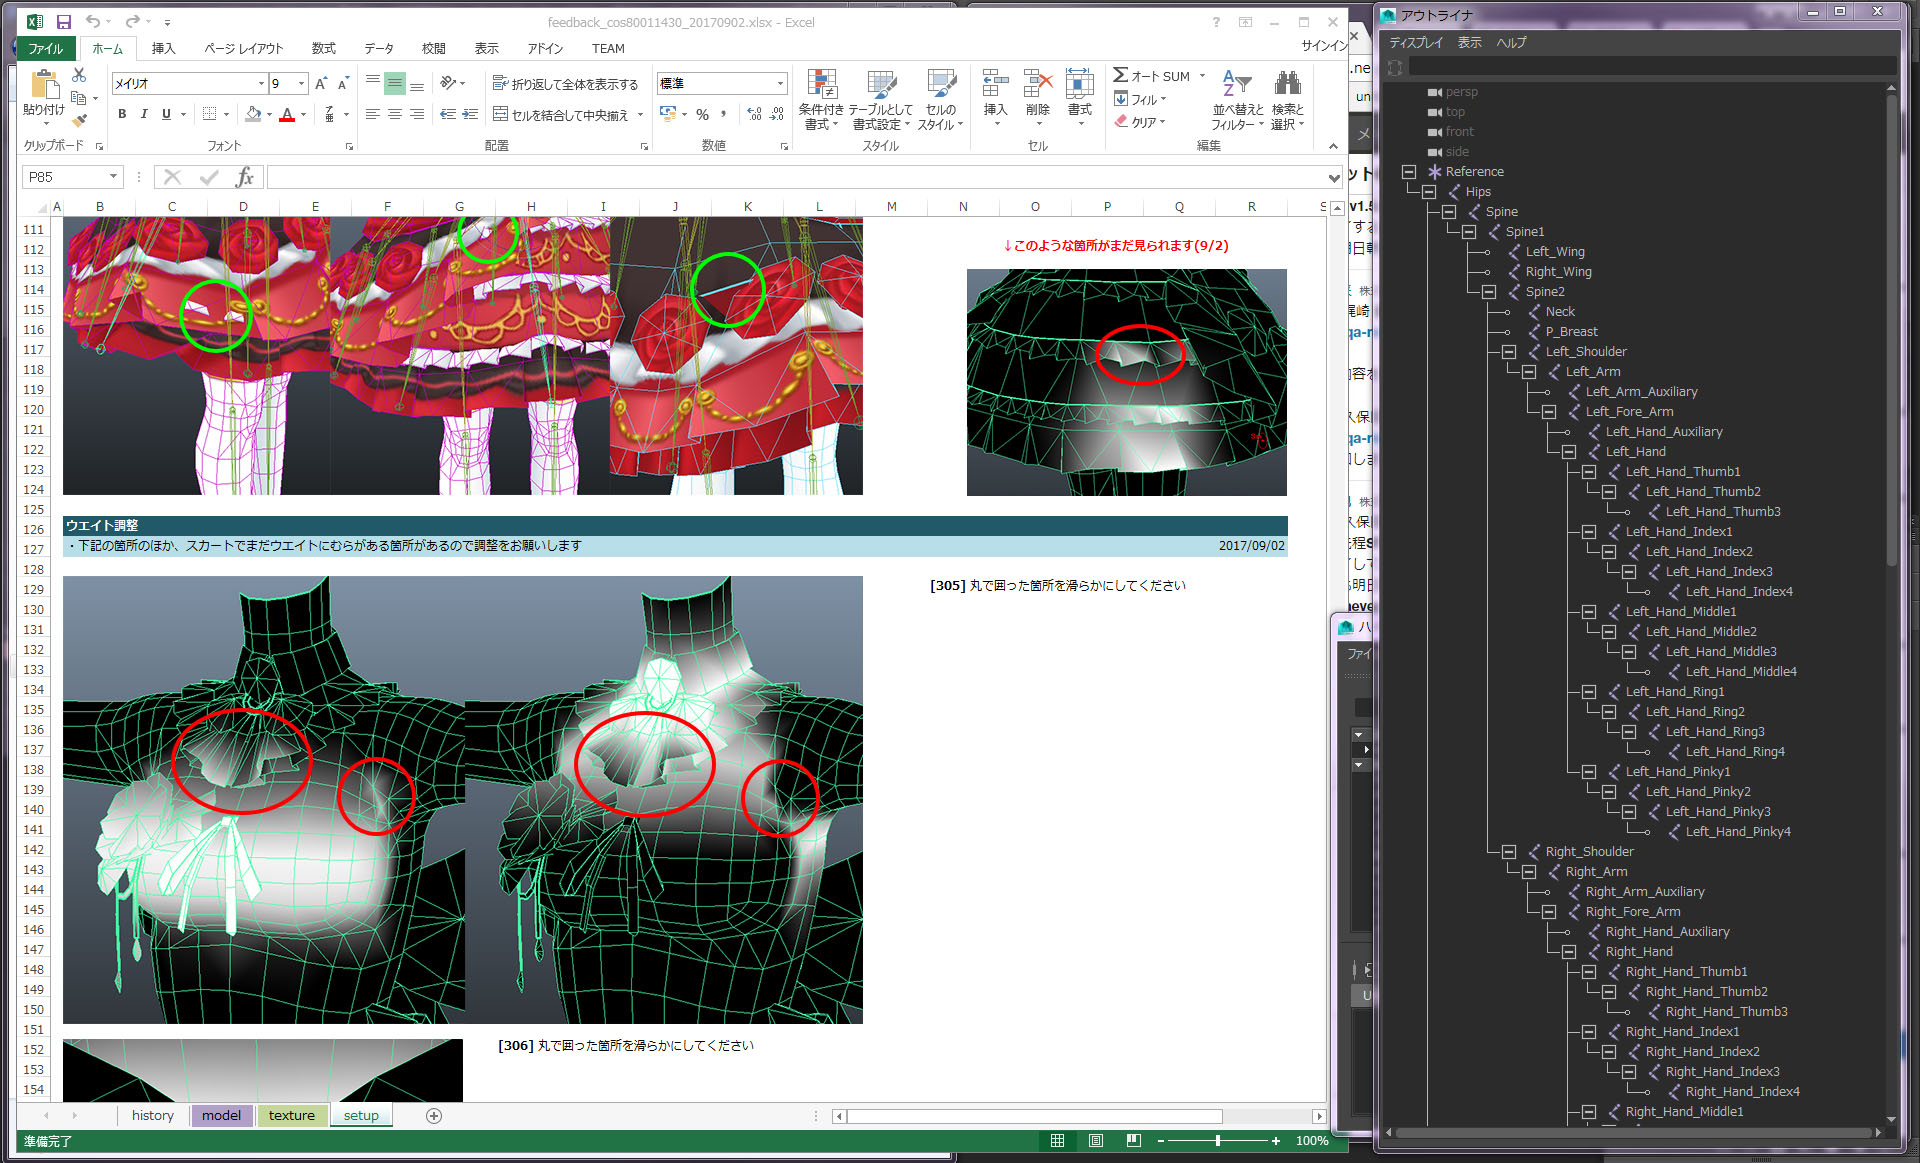This screenshot has height=1163, width=1920.
Task: Click the Increase Decimal icon
Action: coord(754,114)
